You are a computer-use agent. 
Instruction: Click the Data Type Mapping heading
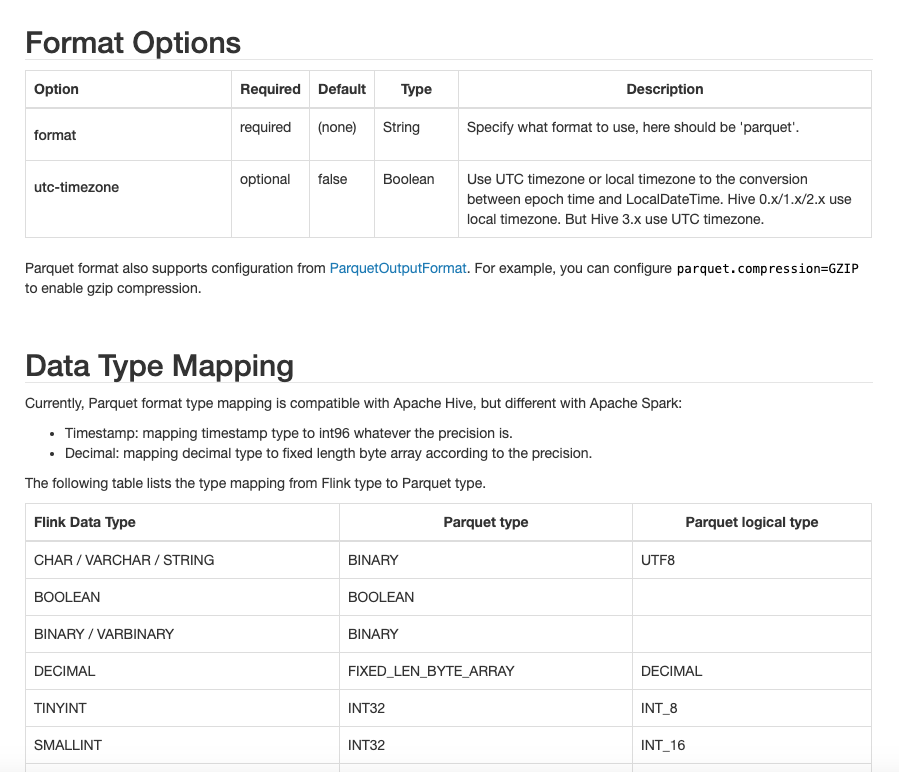click(159, 366)
